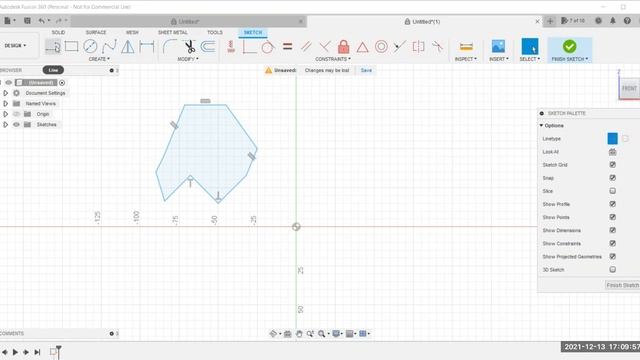Image resolution: width=640 pixels, height=360 pixels.
Task: Click the Finish Sketch palette button
Action: click(x=622, y=285)
